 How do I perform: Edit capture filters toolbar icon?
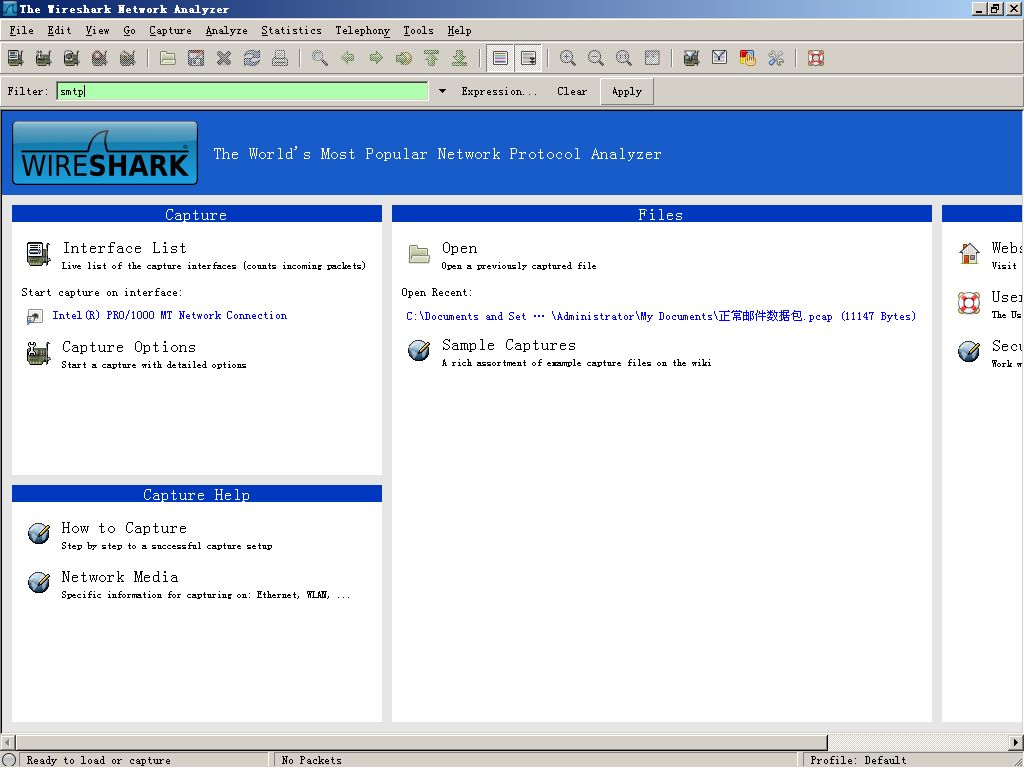(x=692, y=58)
